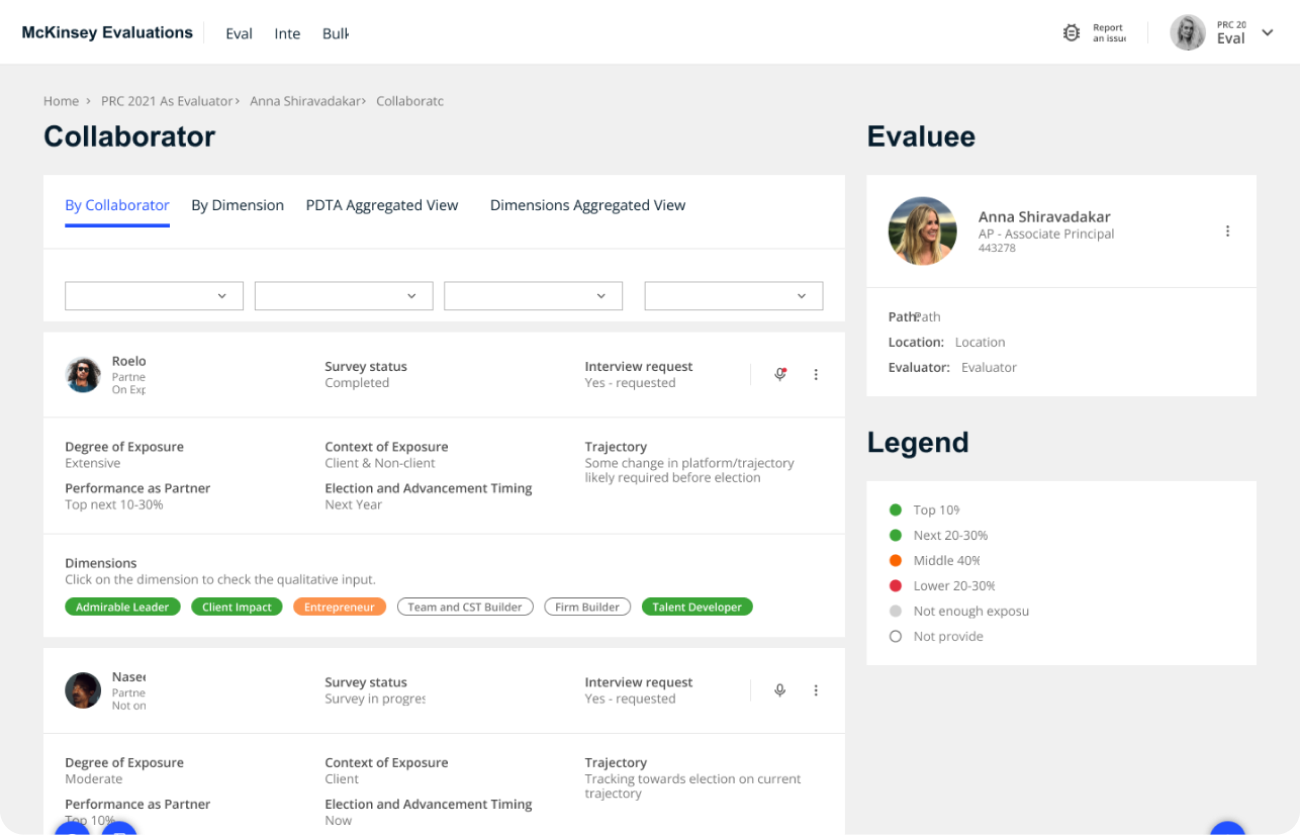1300x835 pixels.
Task: Click Top next 10-30% performance value
Action: pos(114,505)
